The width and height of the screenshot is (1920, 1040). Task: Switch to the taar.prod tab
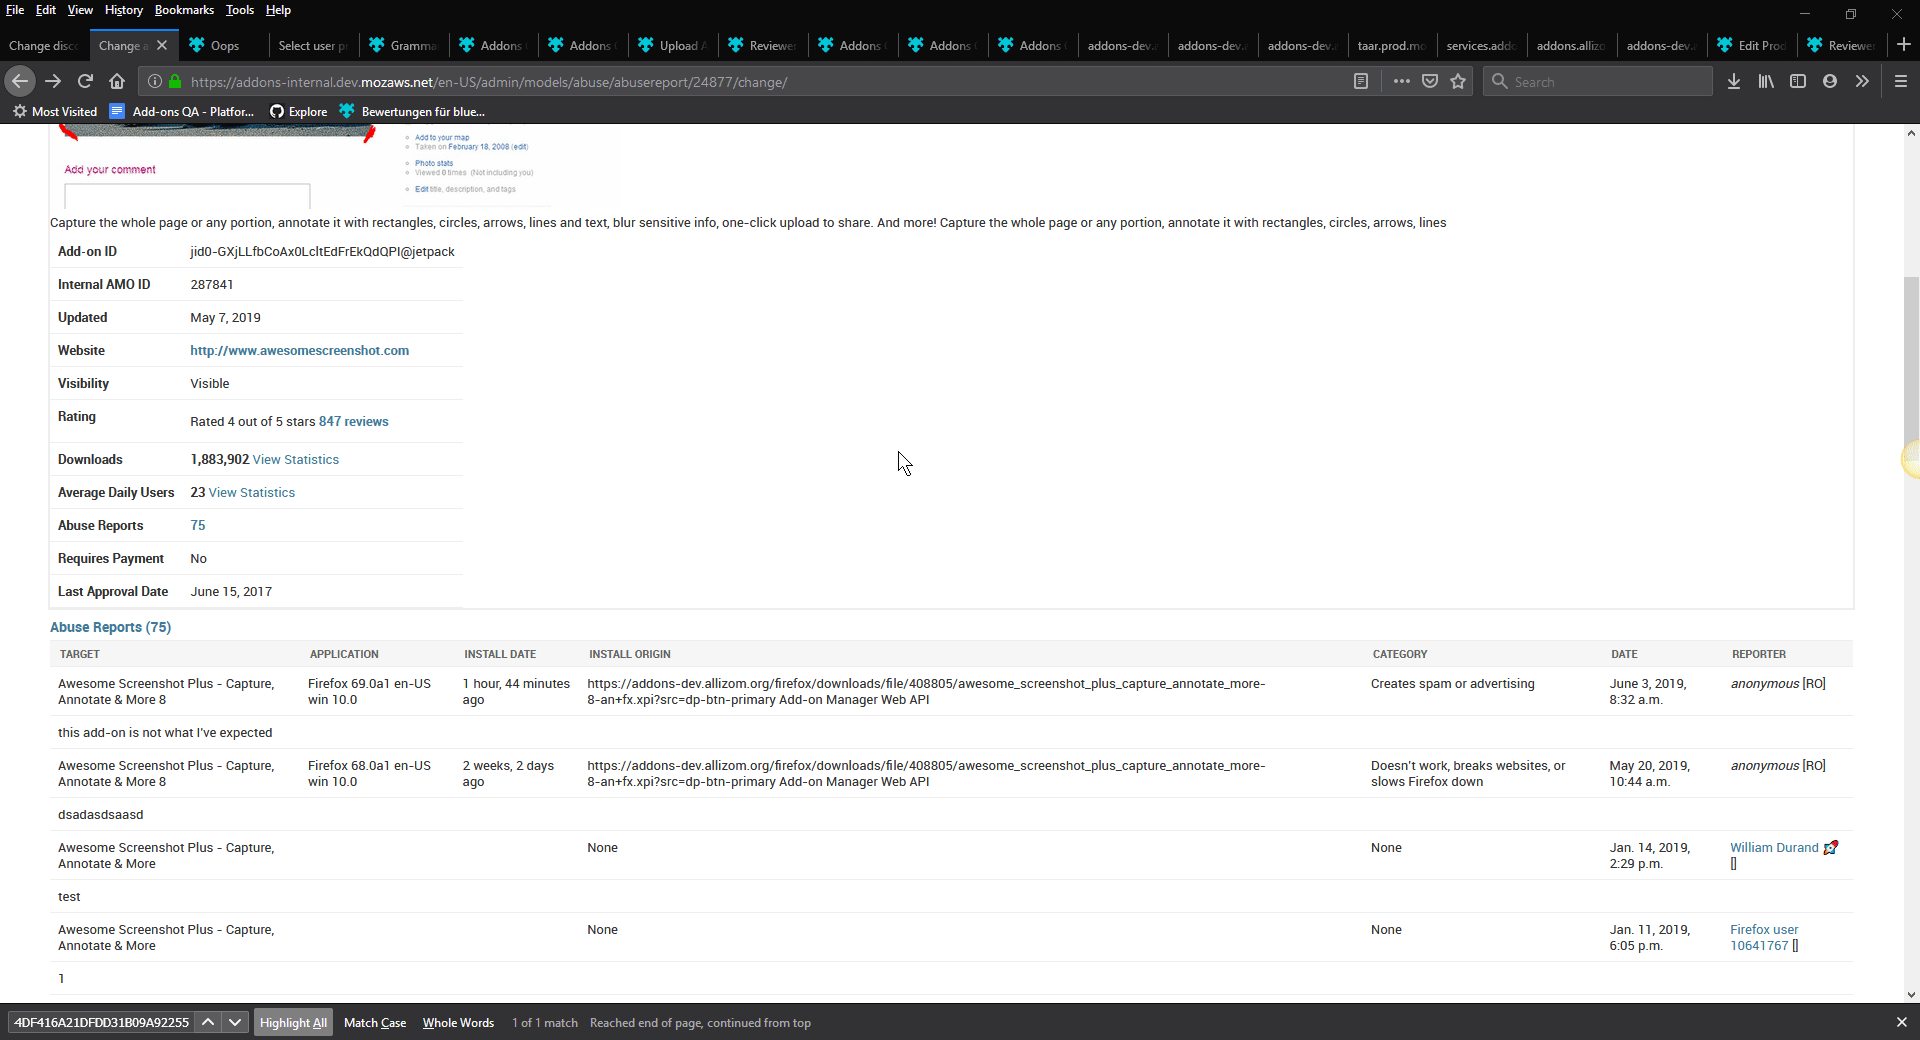click(x=1392, y=45)
